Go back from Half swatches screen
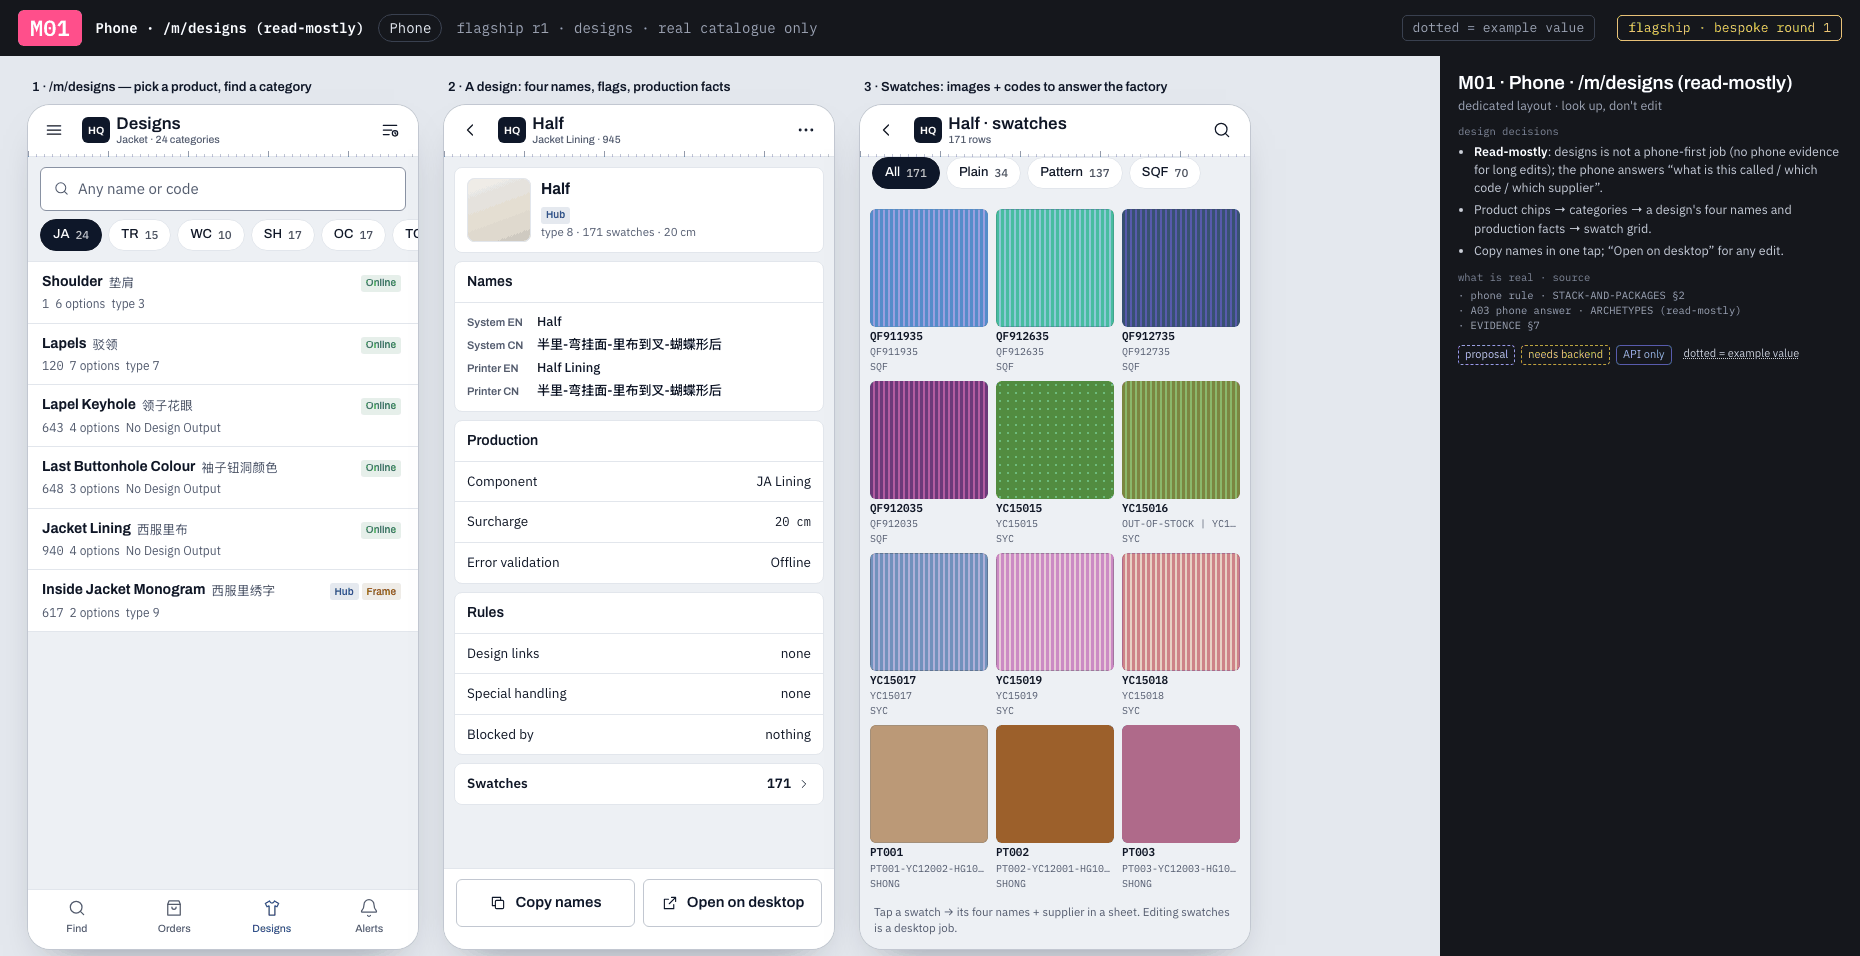This screenshot has width=1860, height=956. point(886,130)
